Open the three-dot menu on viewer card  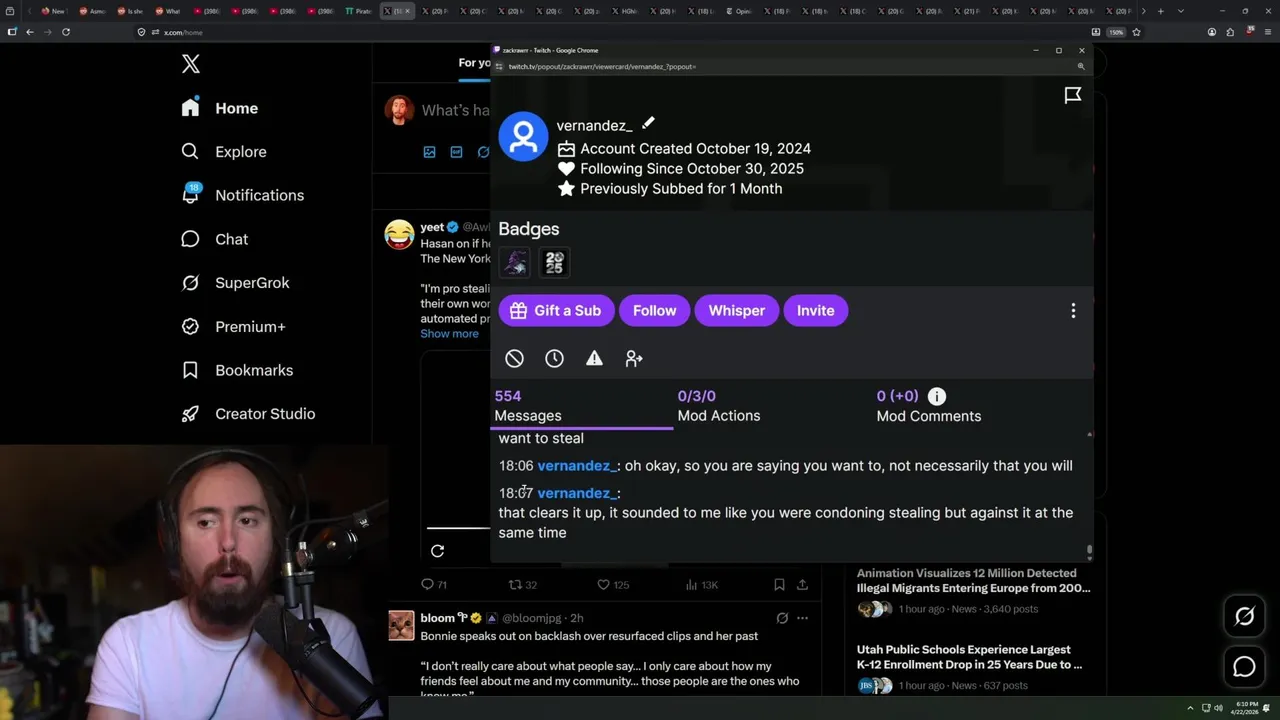tap(1073, 311)
